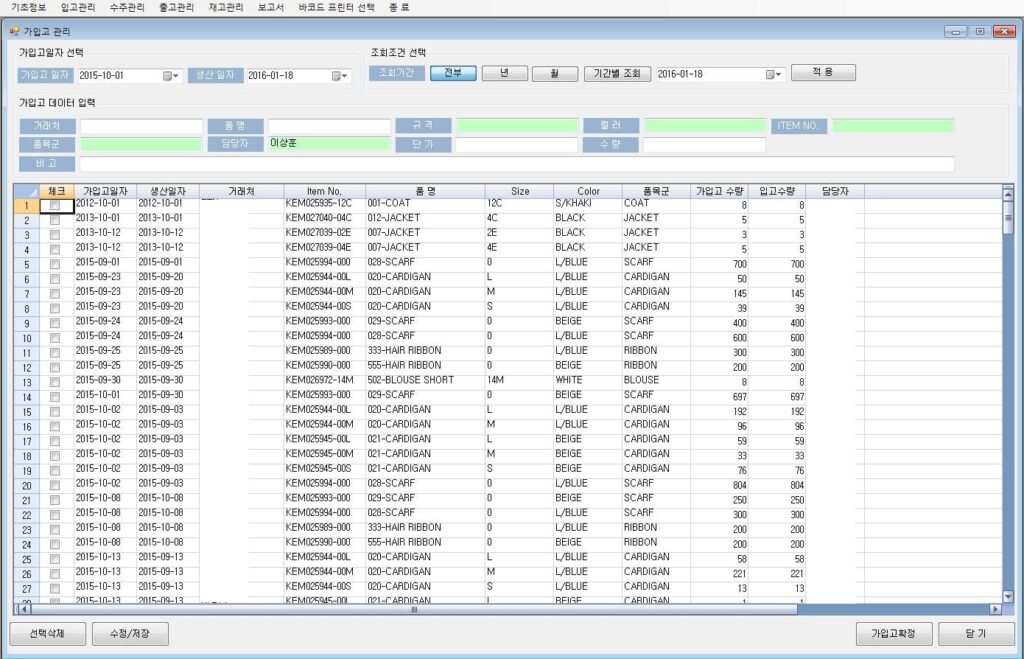This screenshot has height=659, width=1024.
Task: Click into the 비 고 text field
Action: tap(516, 164)
